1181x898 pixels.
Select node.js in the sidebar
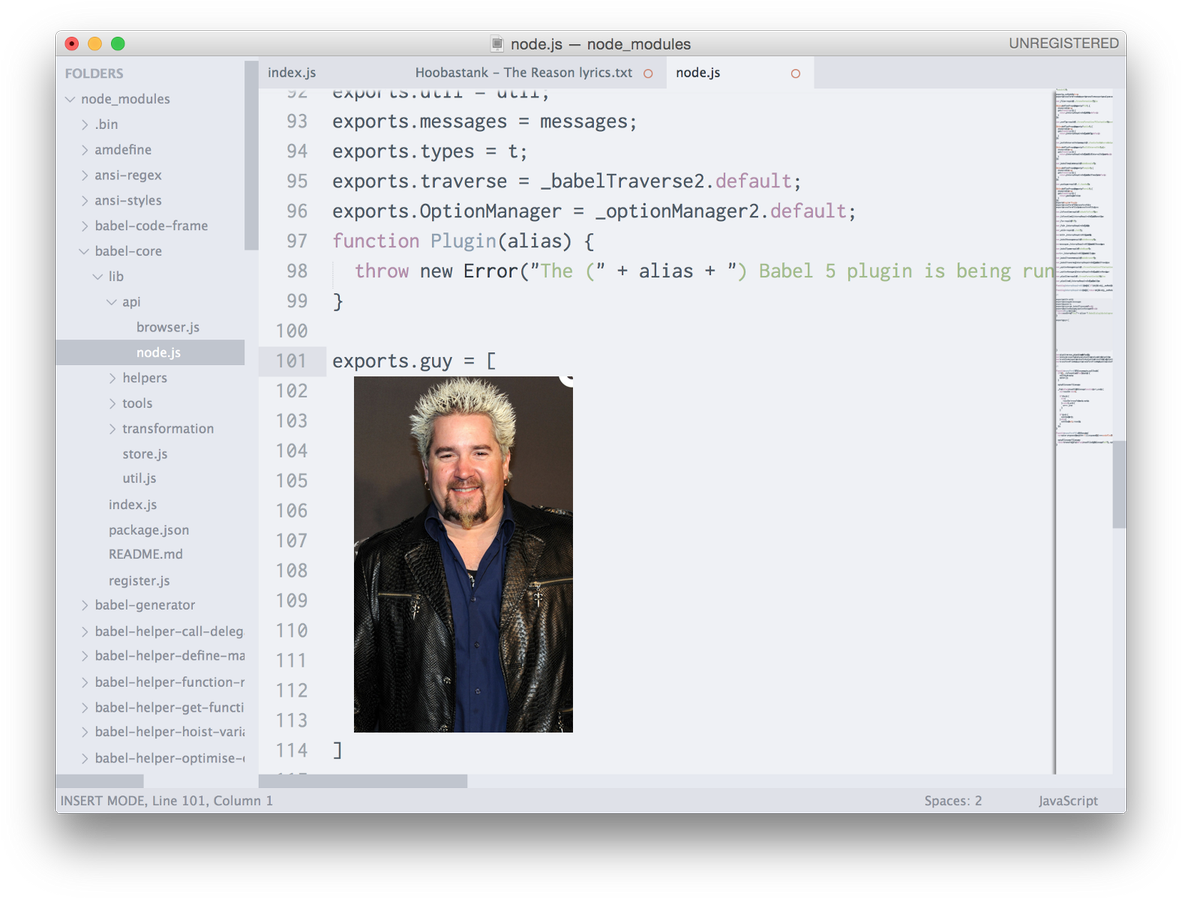158,353
